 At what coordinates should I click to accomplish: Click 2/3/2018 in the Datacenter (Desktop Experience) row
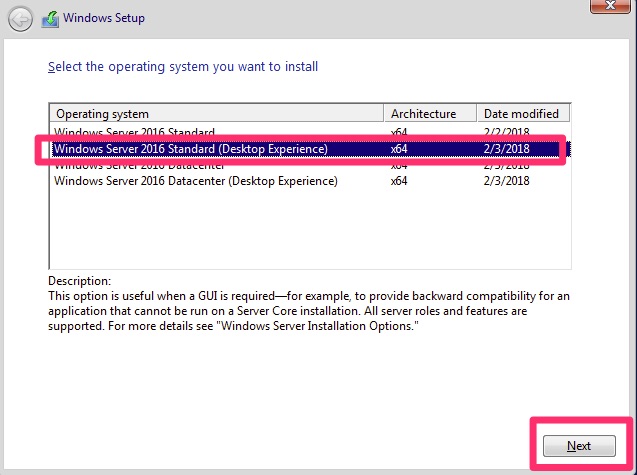507,181
